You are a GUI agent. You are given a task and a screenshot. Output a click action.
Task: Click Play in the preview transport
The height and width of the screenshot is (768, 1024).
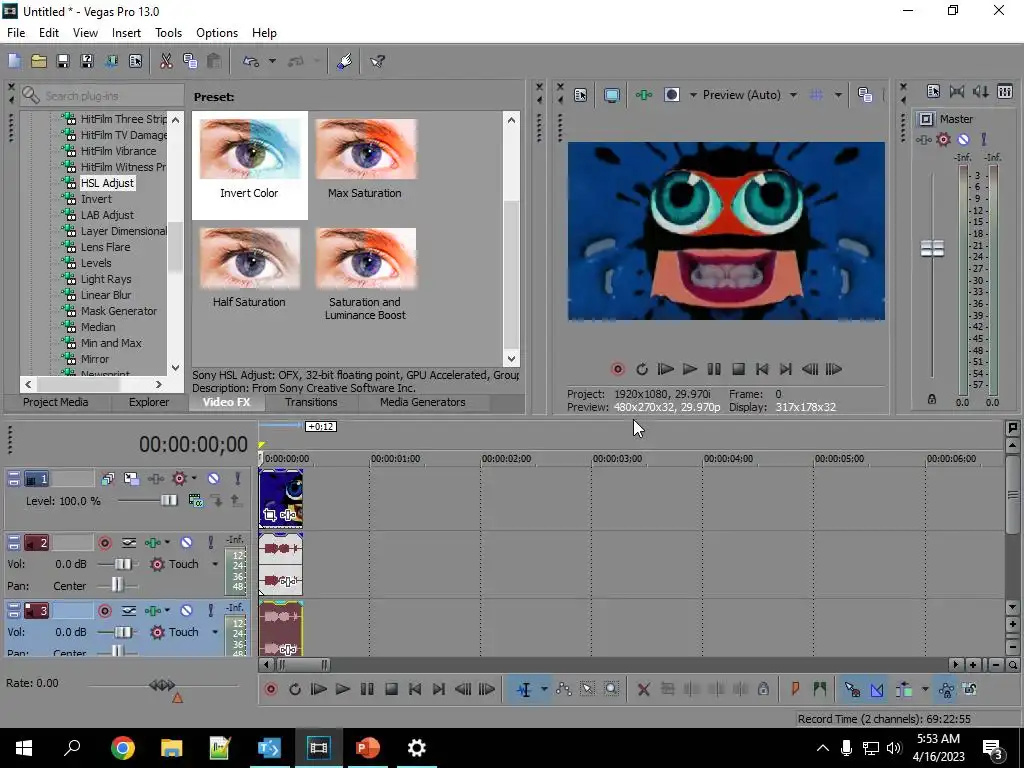tap(690, 369)
